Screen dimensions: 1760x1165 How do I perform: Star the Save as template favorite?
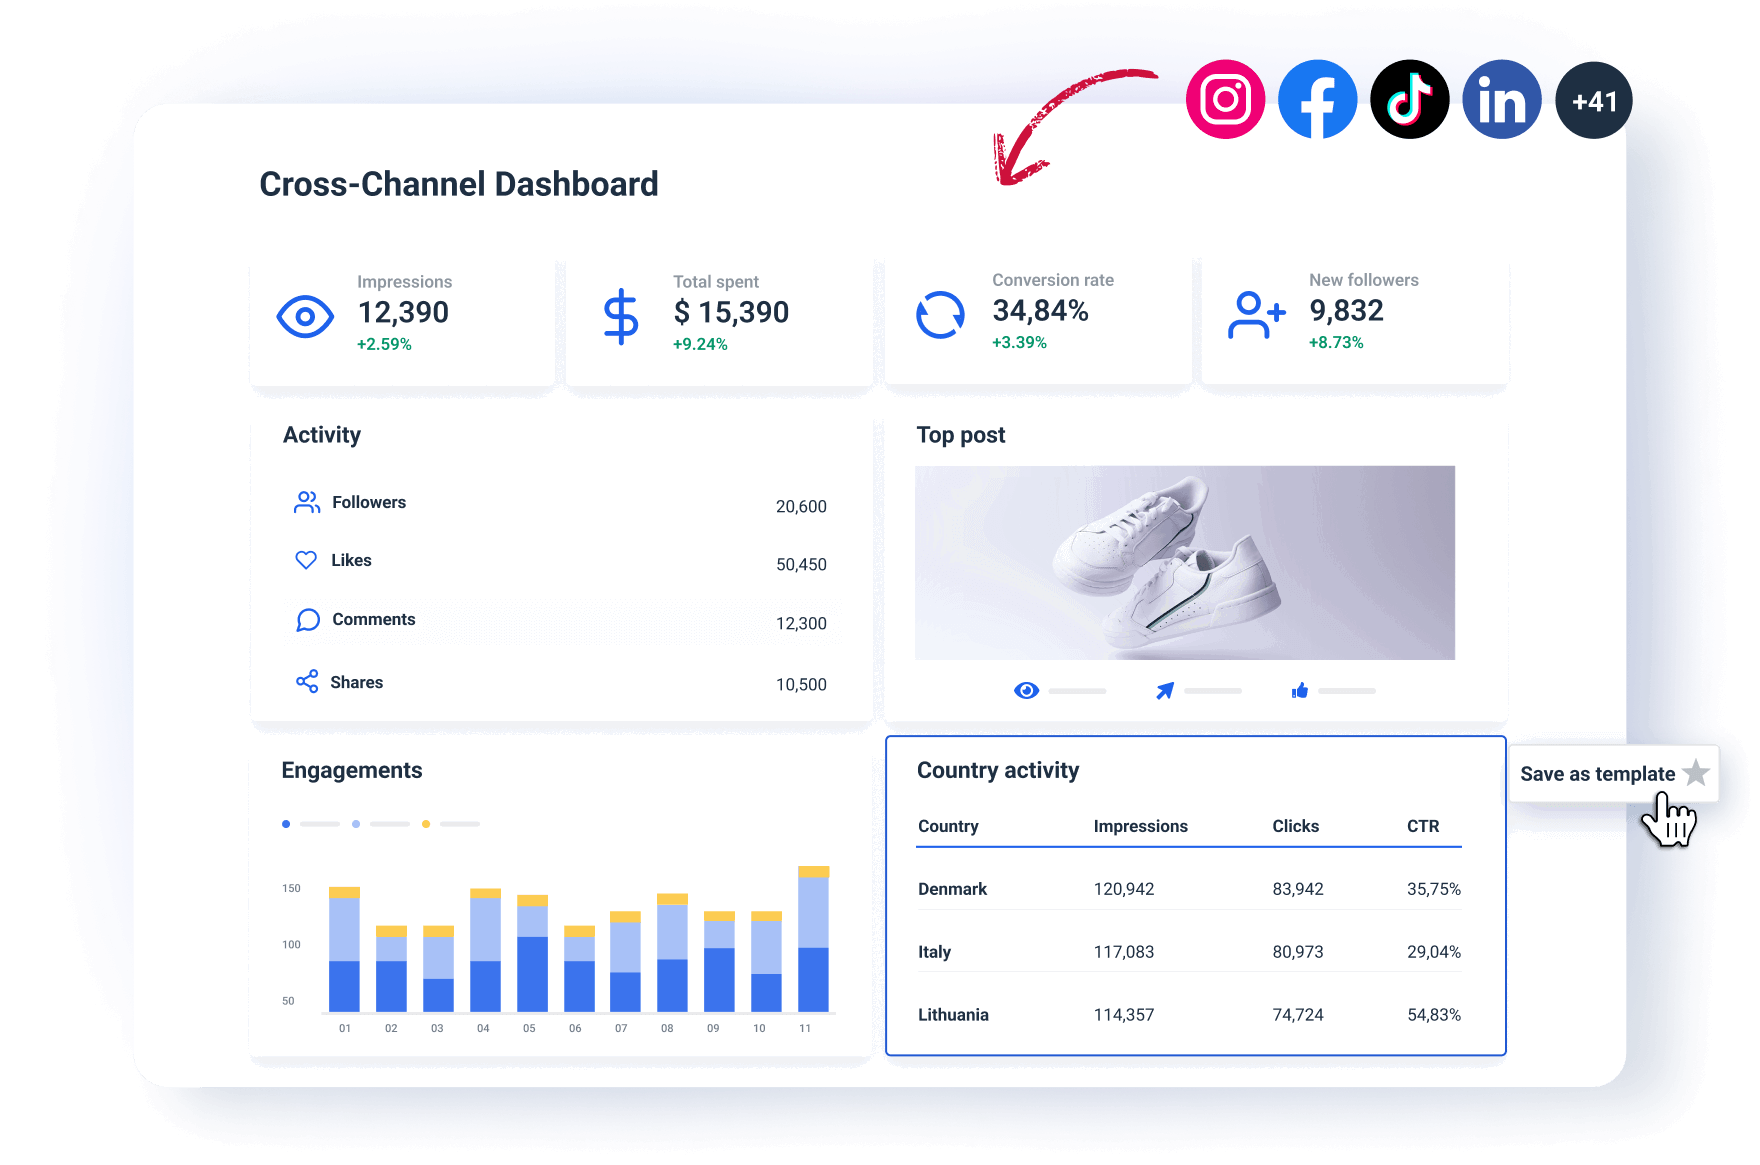tap(1695, 773)
